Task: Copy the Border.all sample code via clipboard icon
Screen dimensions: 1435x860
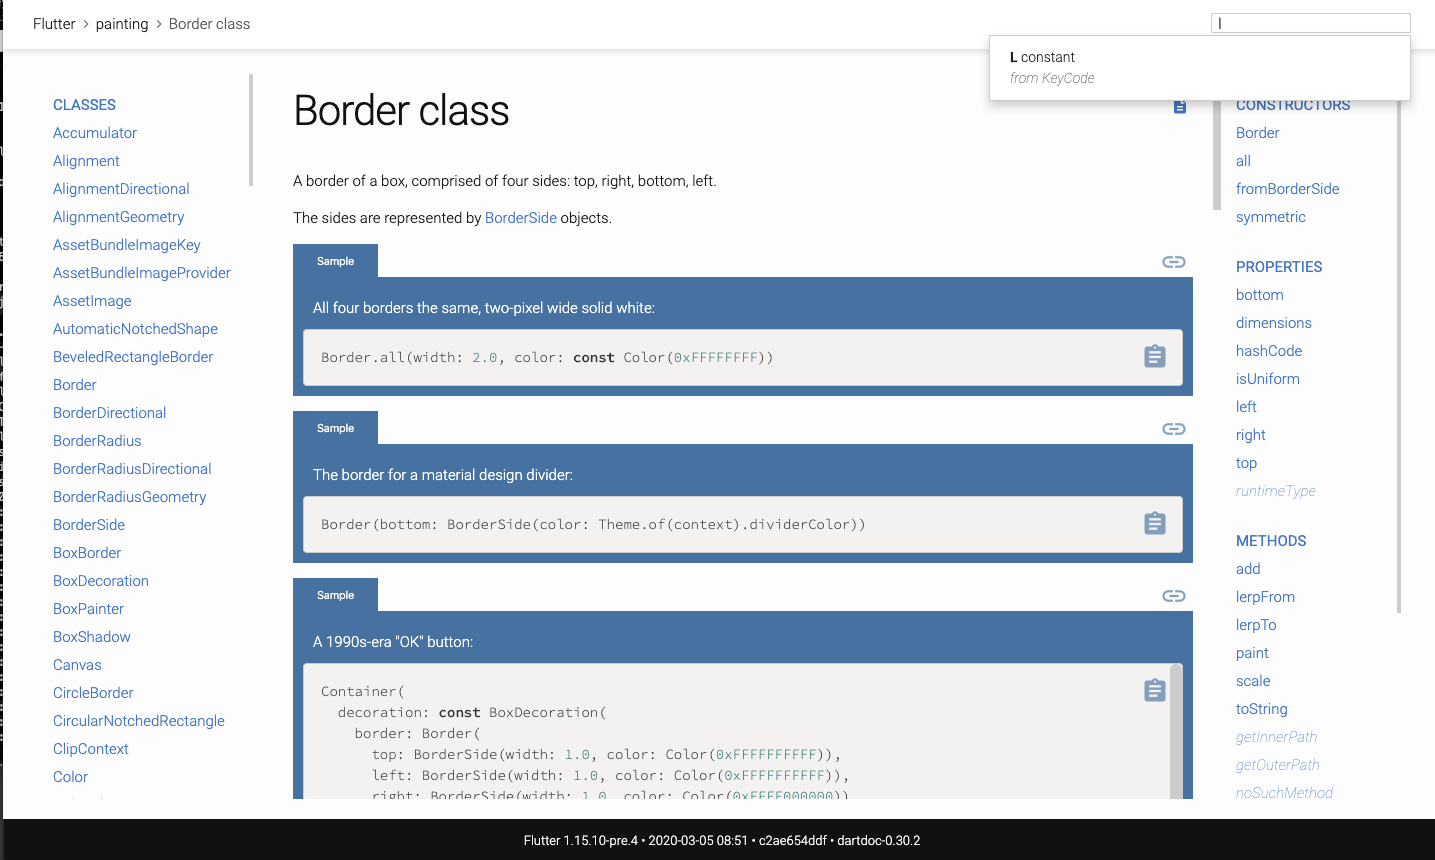Action: [1155, 357]
